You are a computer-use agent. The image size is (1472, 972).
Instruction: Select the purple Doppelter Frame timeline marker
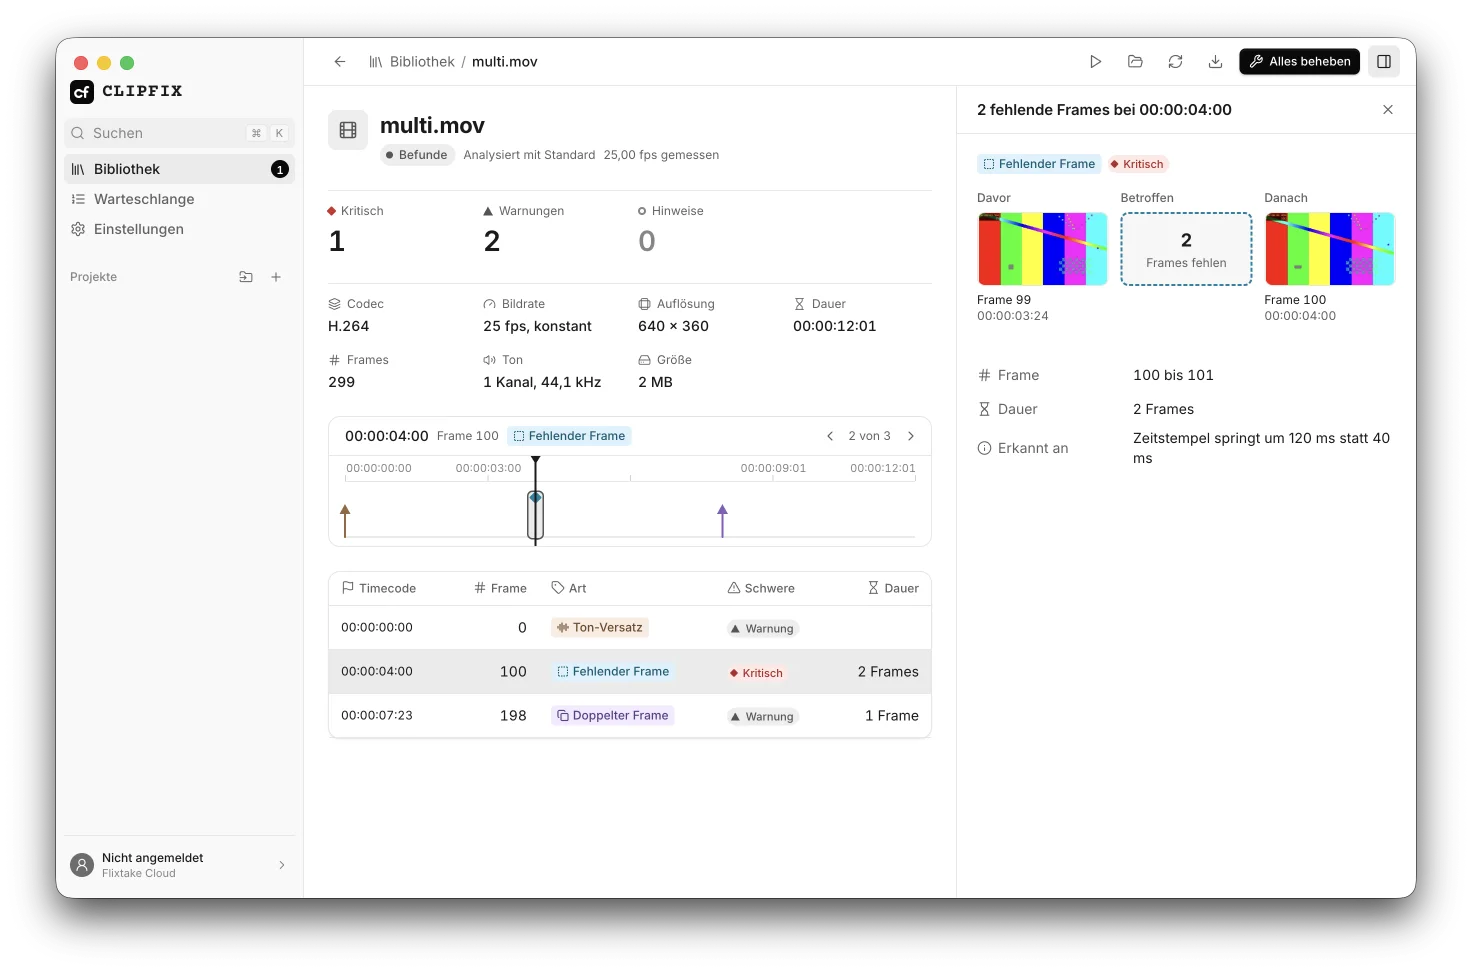(723, 520)
